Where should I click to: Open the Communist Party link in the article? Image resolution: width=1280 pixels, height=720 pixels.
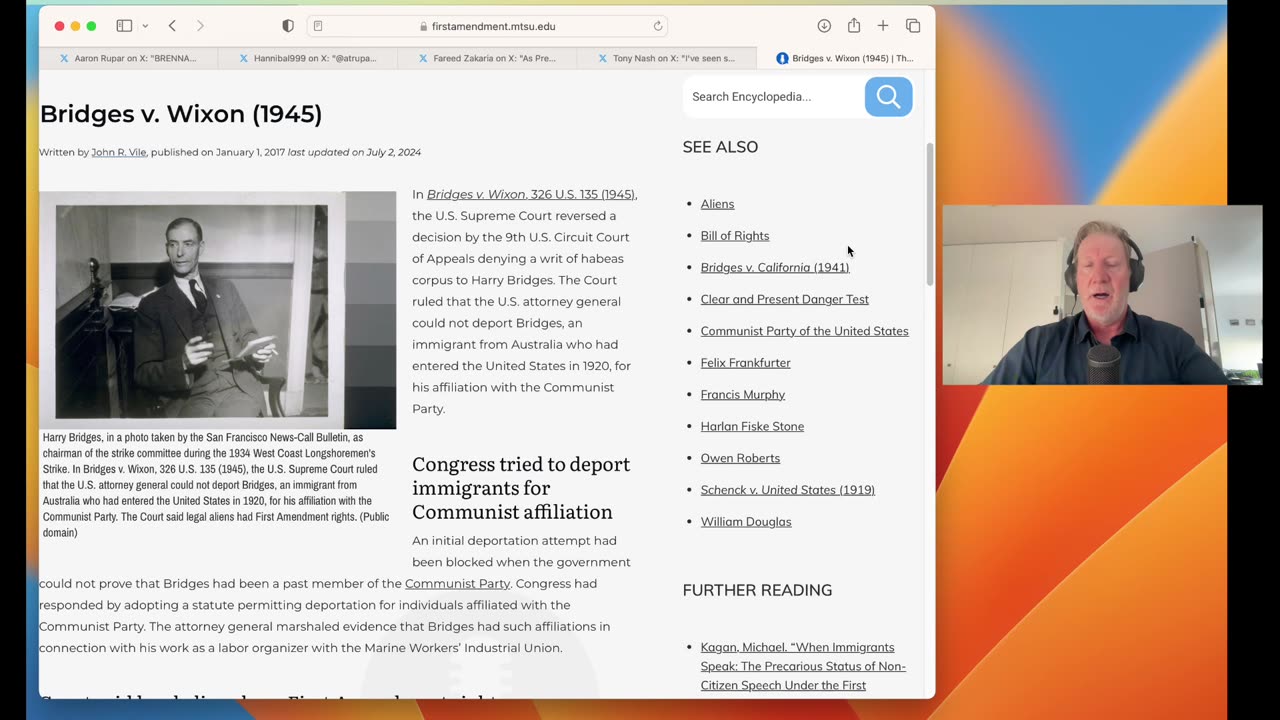tap(457, 584)
